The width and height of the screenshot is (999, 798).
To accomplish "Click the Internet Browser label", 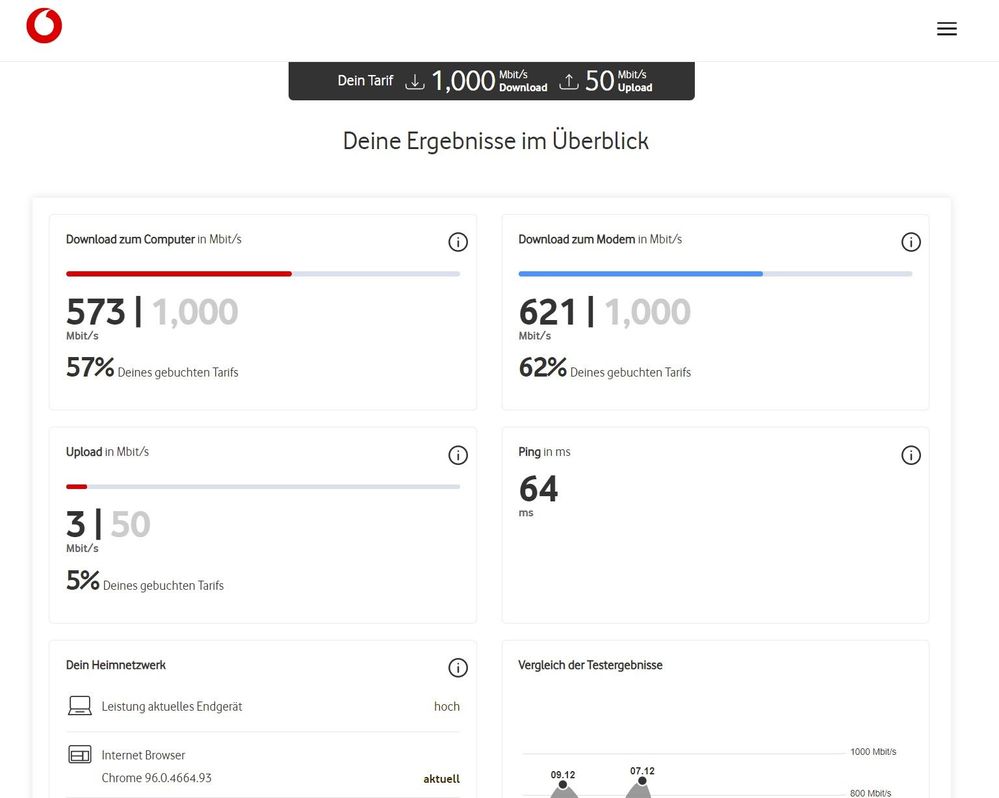I will 143,755.
